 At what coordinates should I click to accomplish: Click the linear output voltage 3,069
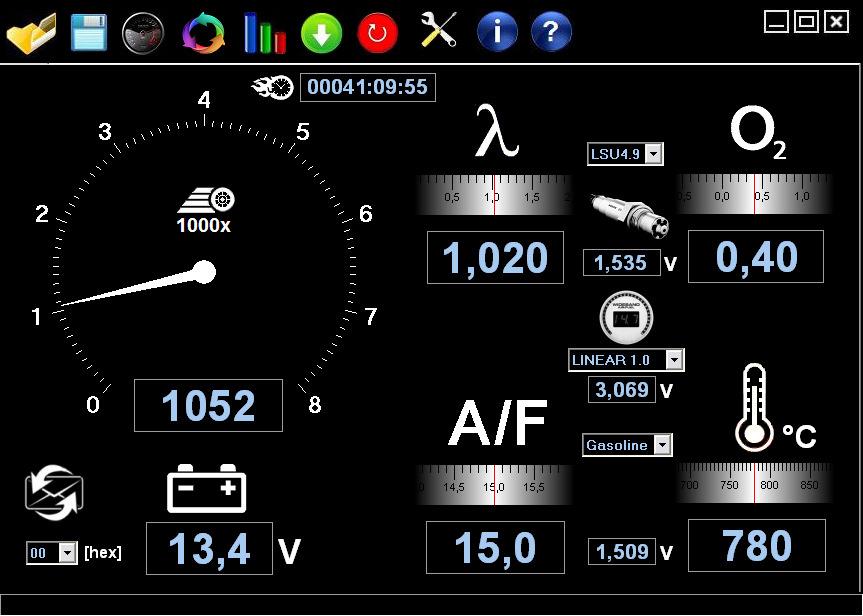[x=622, y=390]
